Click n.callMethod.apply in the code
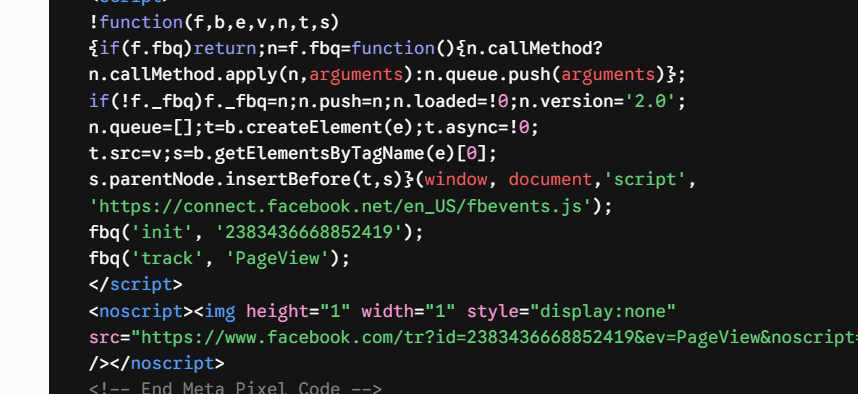Viewport: 858px width, 394px height. 183,75
